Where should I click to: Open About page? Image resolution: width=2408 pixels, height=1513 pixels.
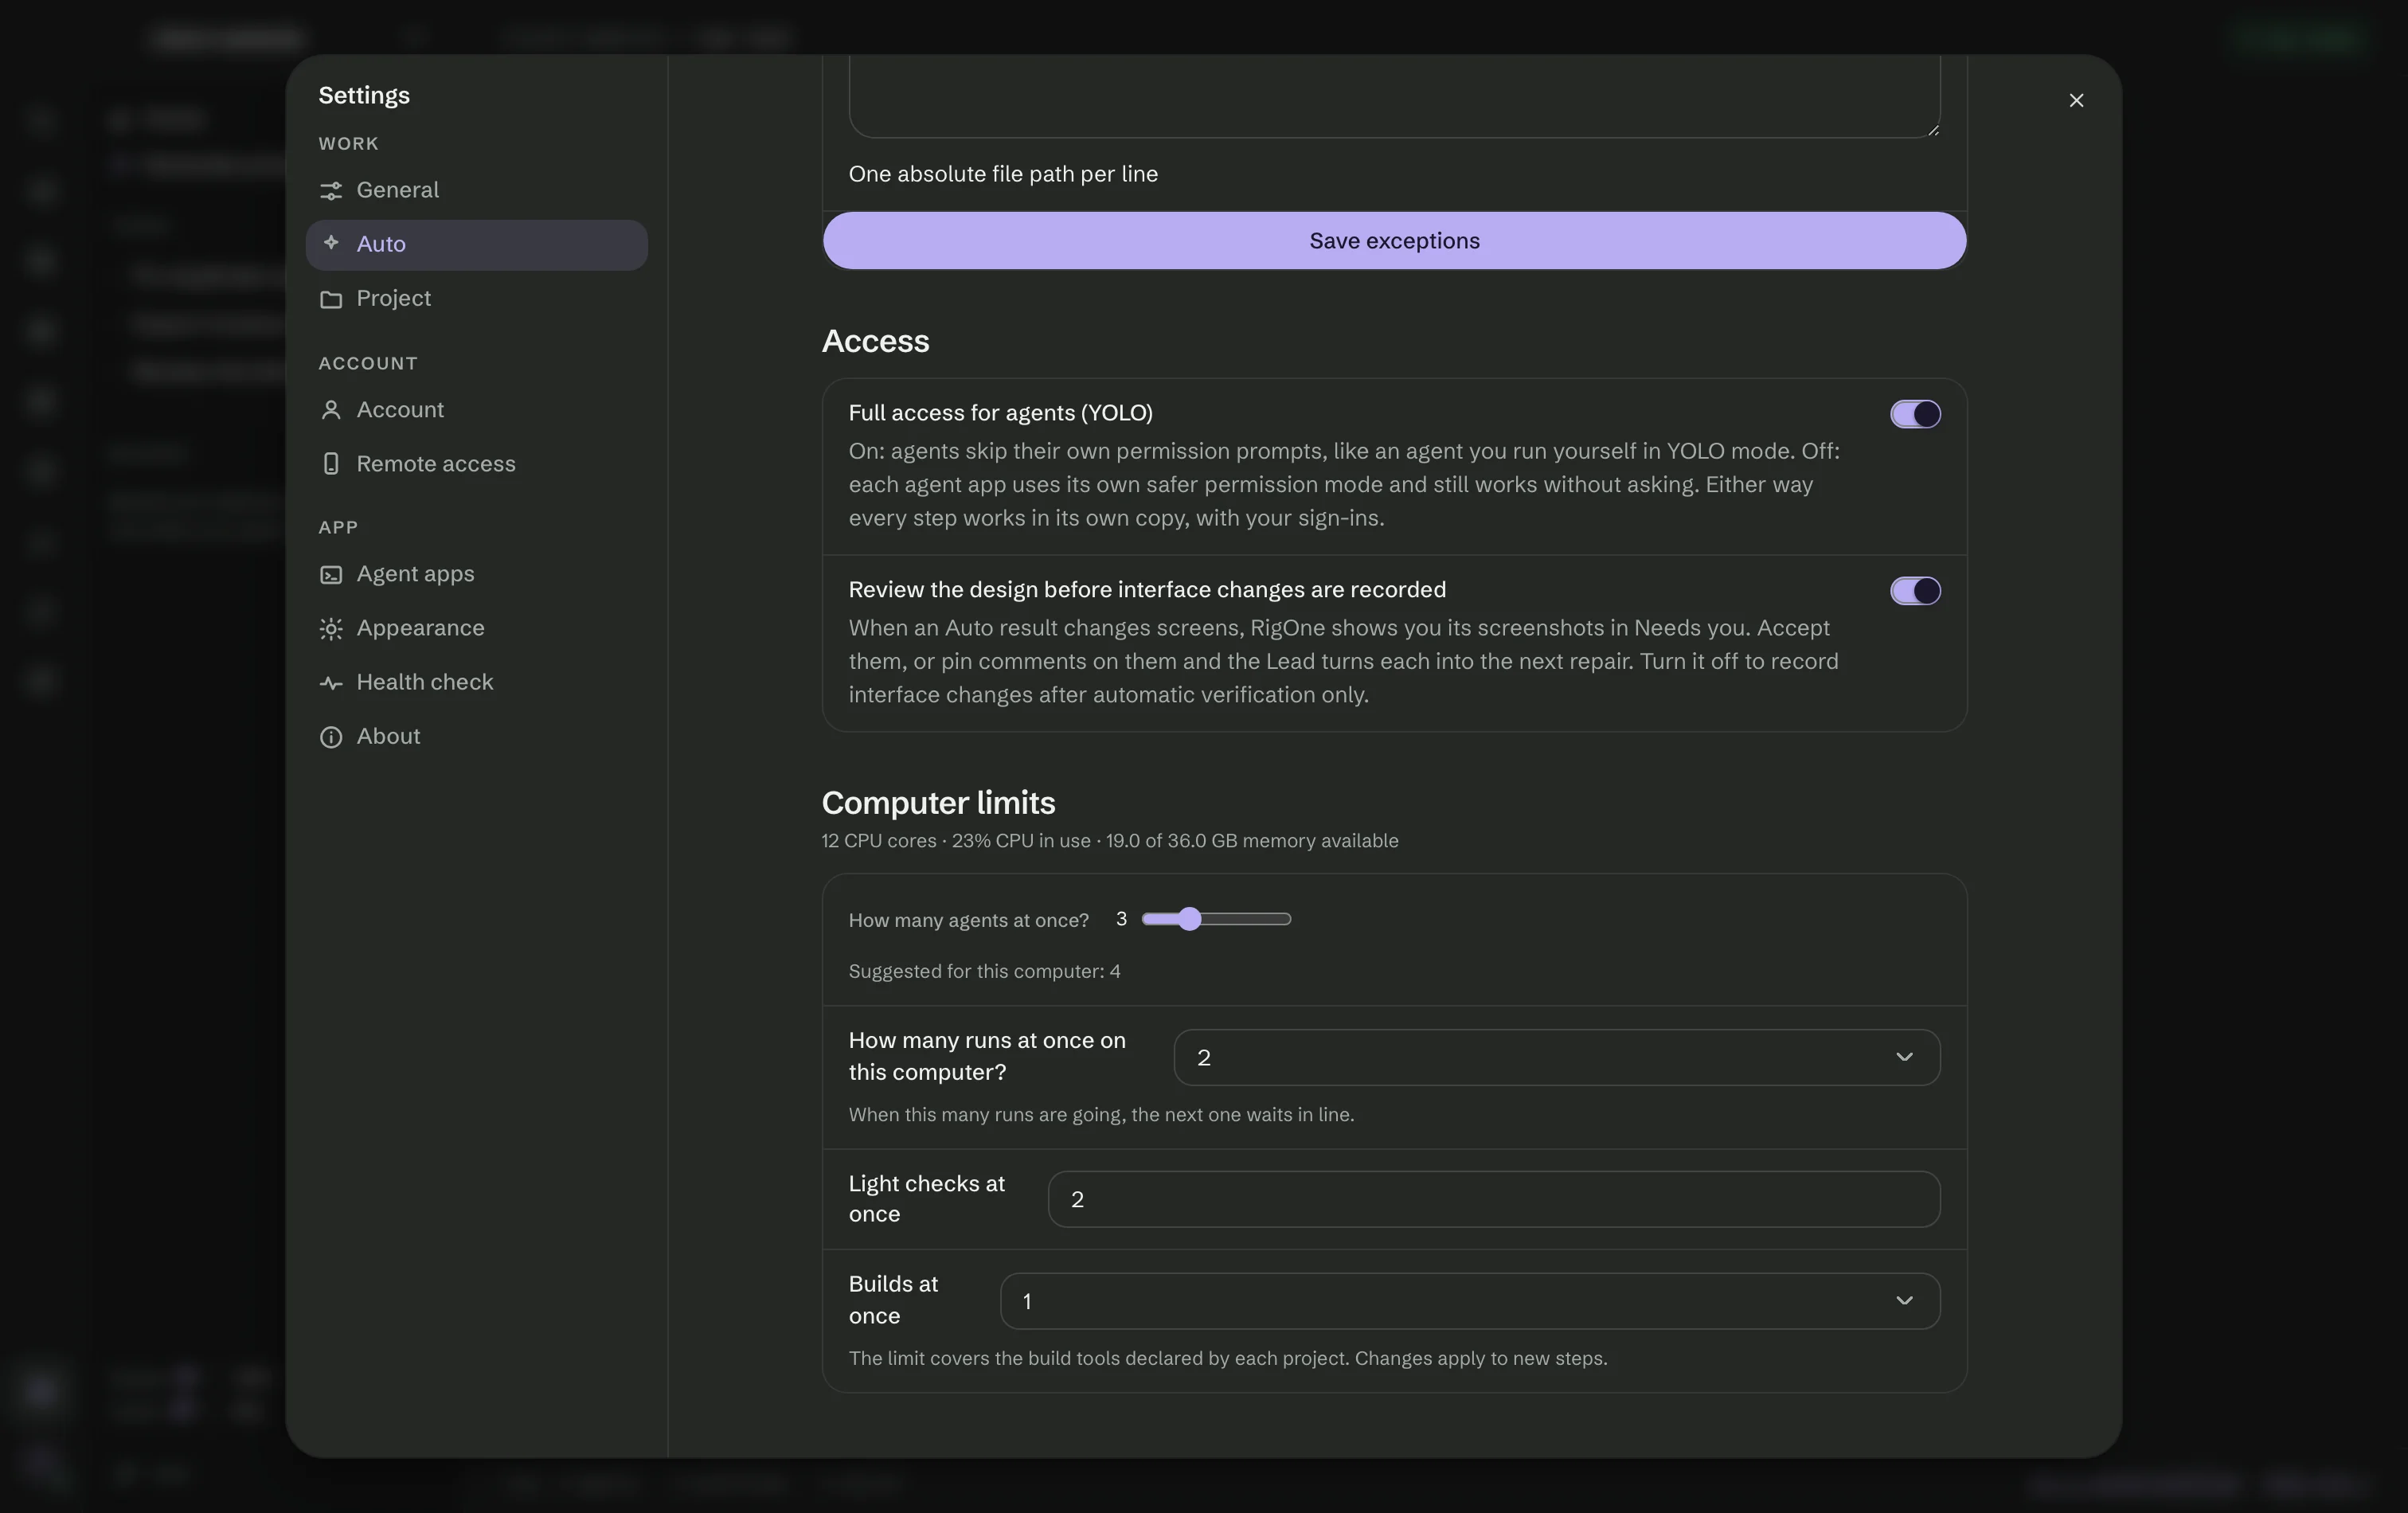click(477, 737)
